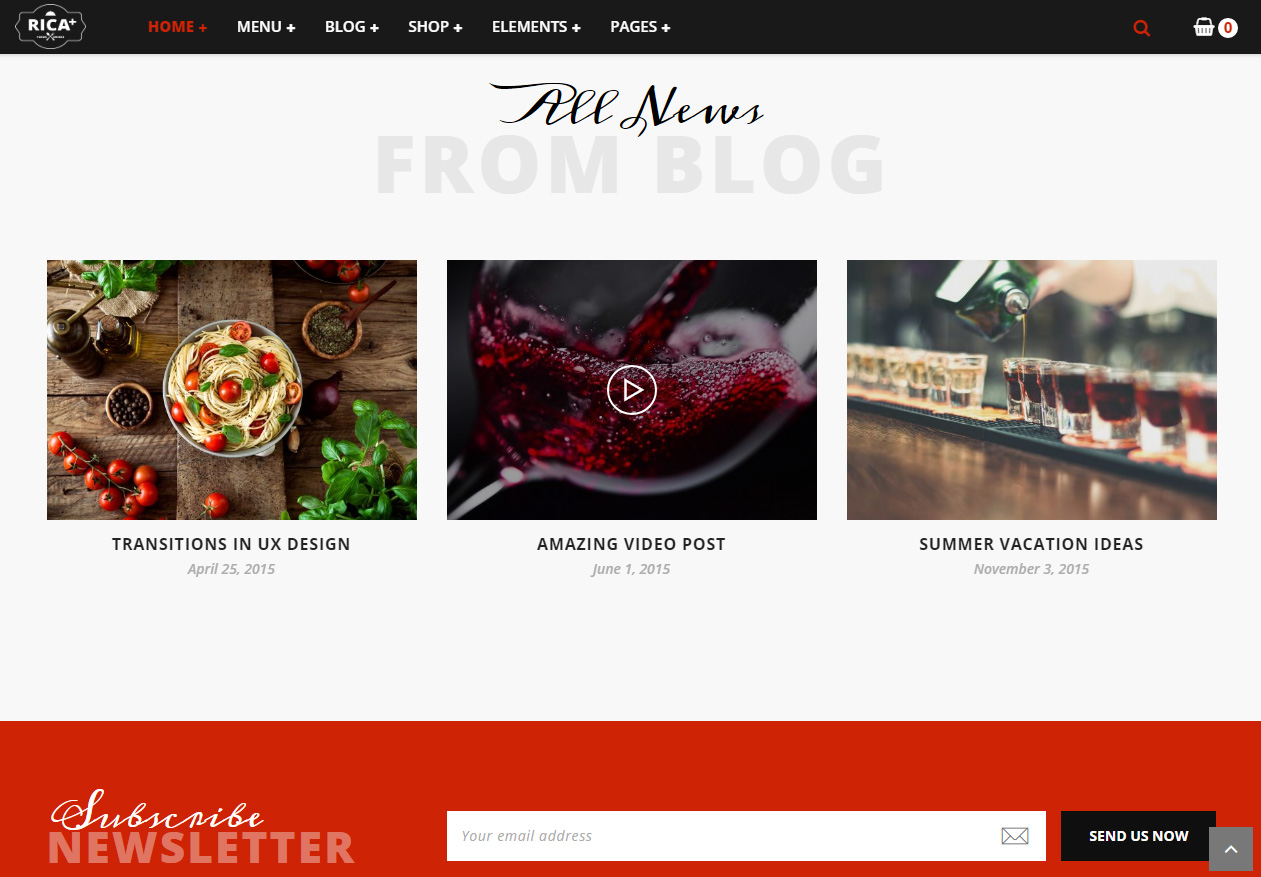Open the Summer Vacation Ideas post title
This screenshot has width=1261, height=877.
pyautogui.click(x=1031, y=544)
